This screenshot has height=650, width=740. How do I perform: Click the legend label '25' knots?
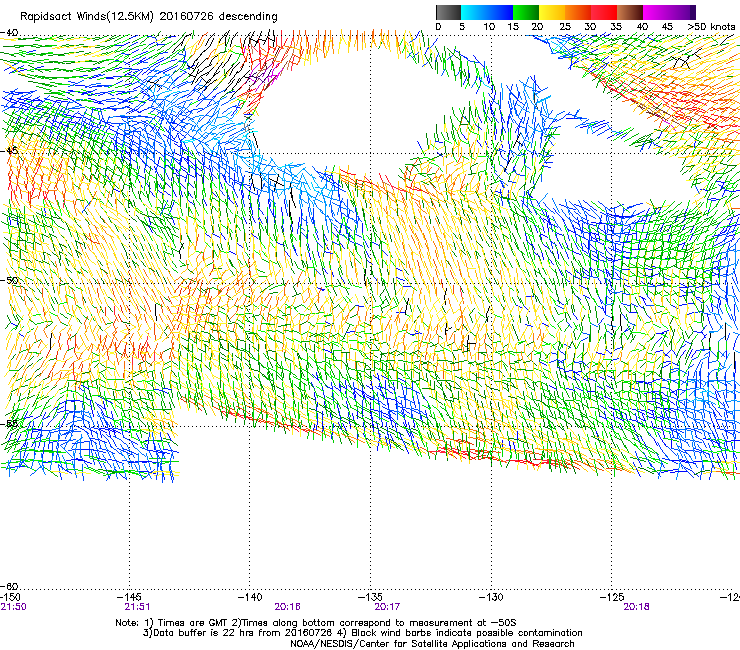(565, 27)
